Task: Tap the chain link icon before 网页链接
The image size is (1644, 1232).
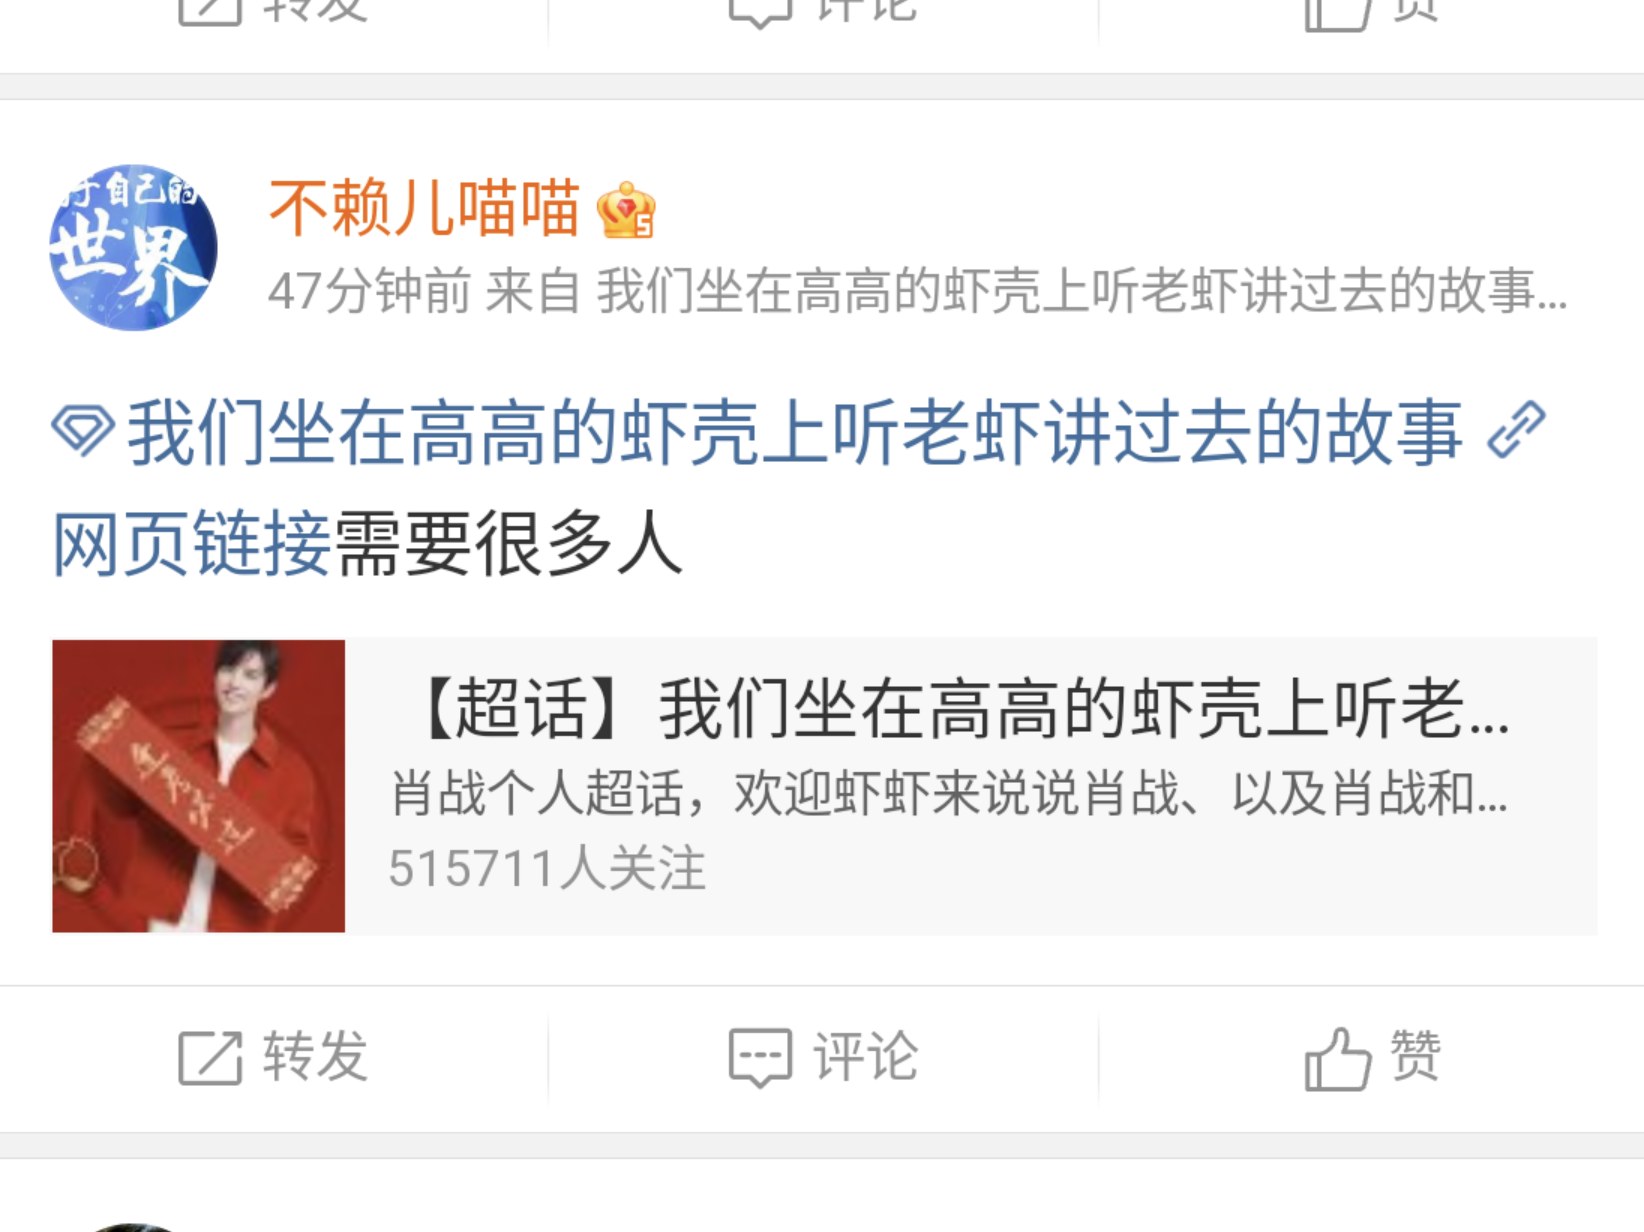Action: point(1516,431)
